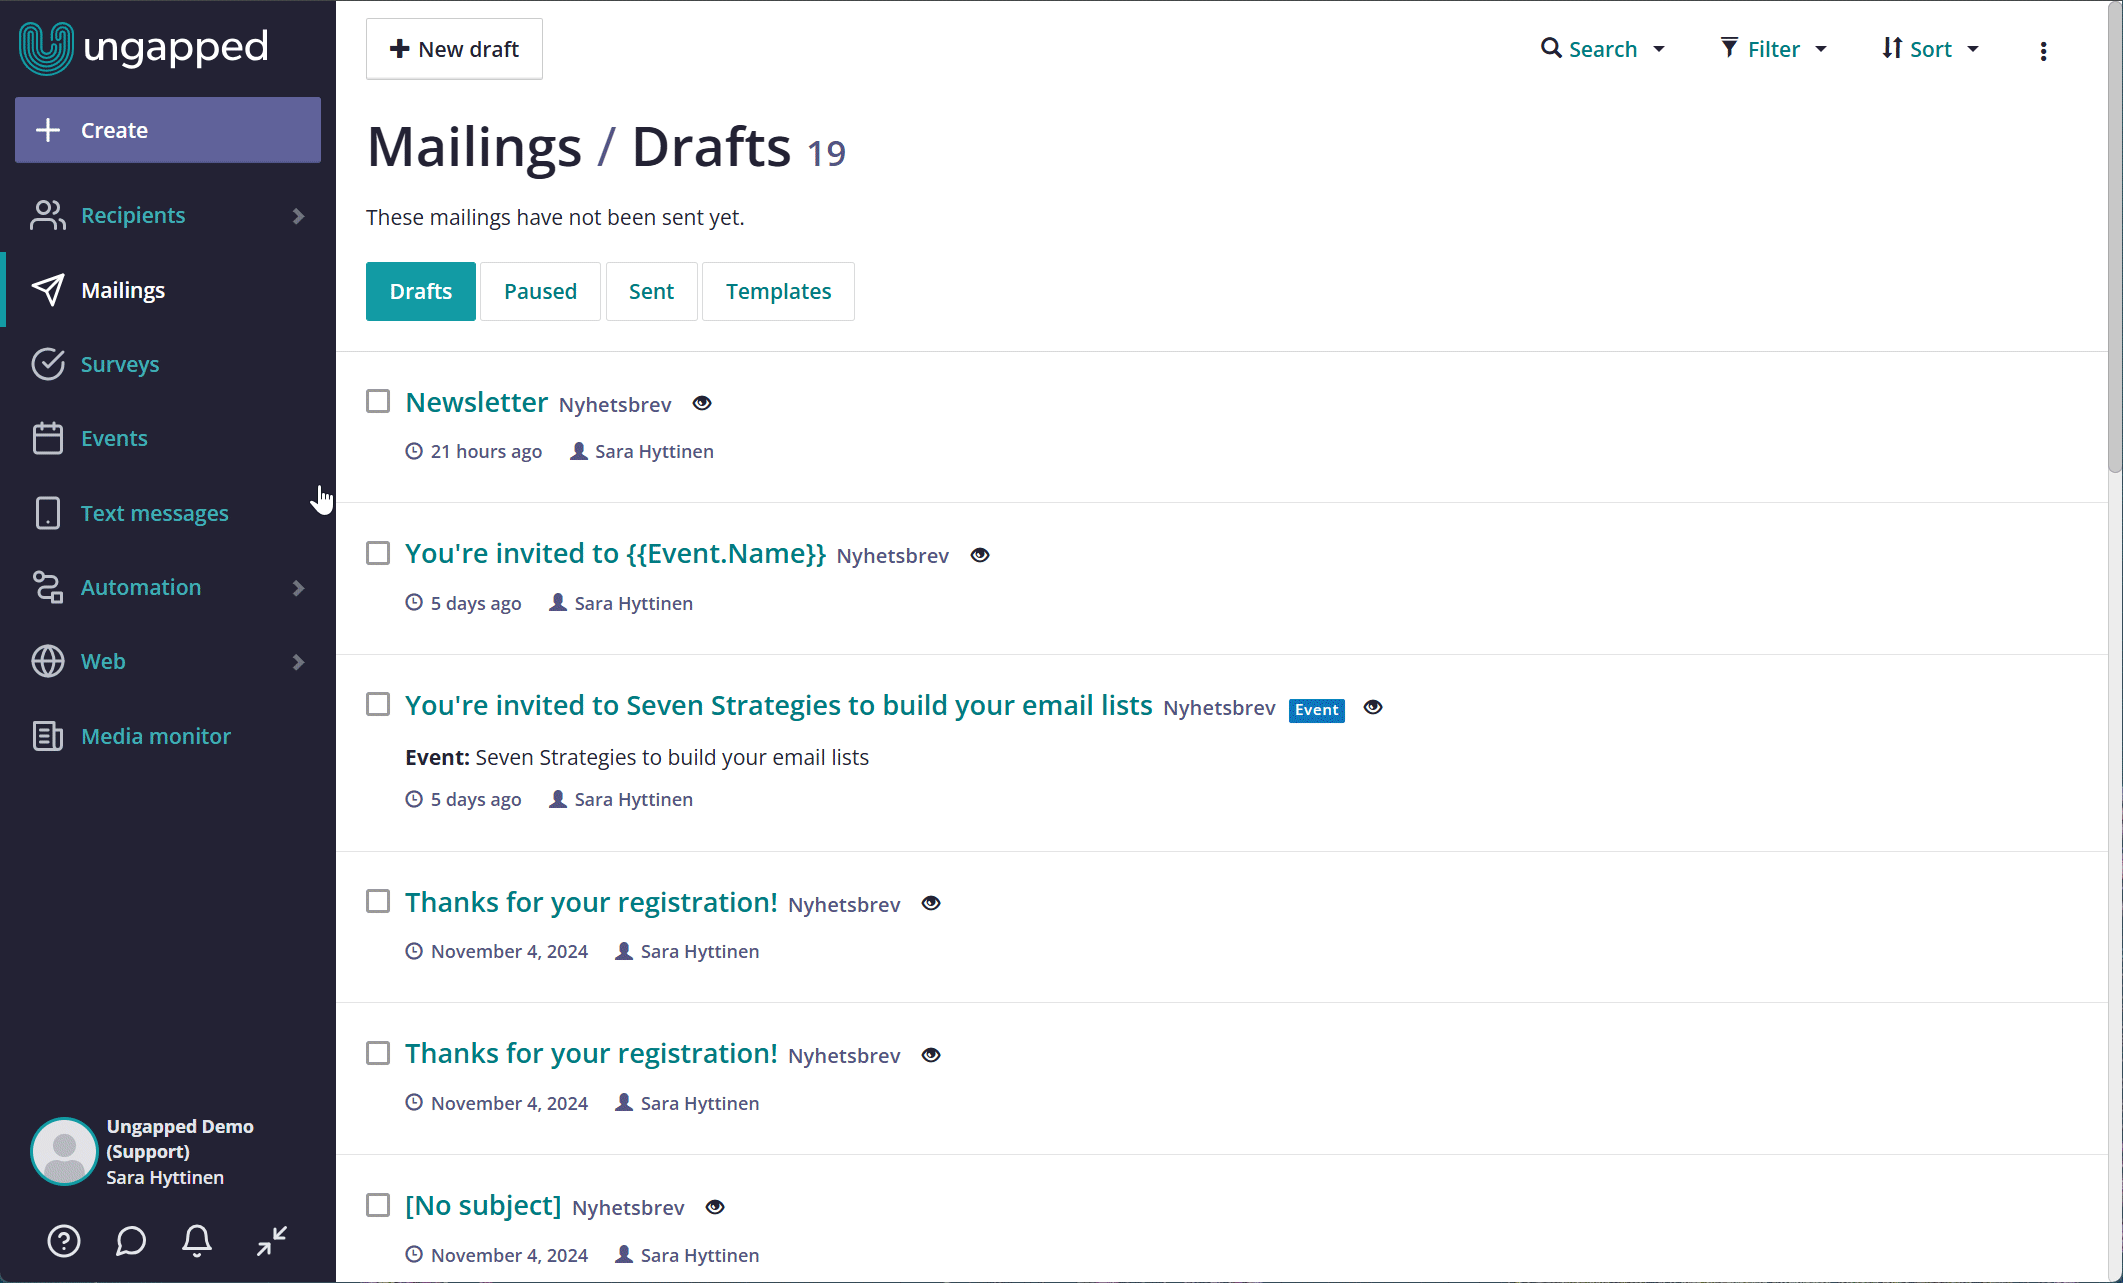Switch to the Sent tab
2123x1283 pixels.
[x=651, y=291]
